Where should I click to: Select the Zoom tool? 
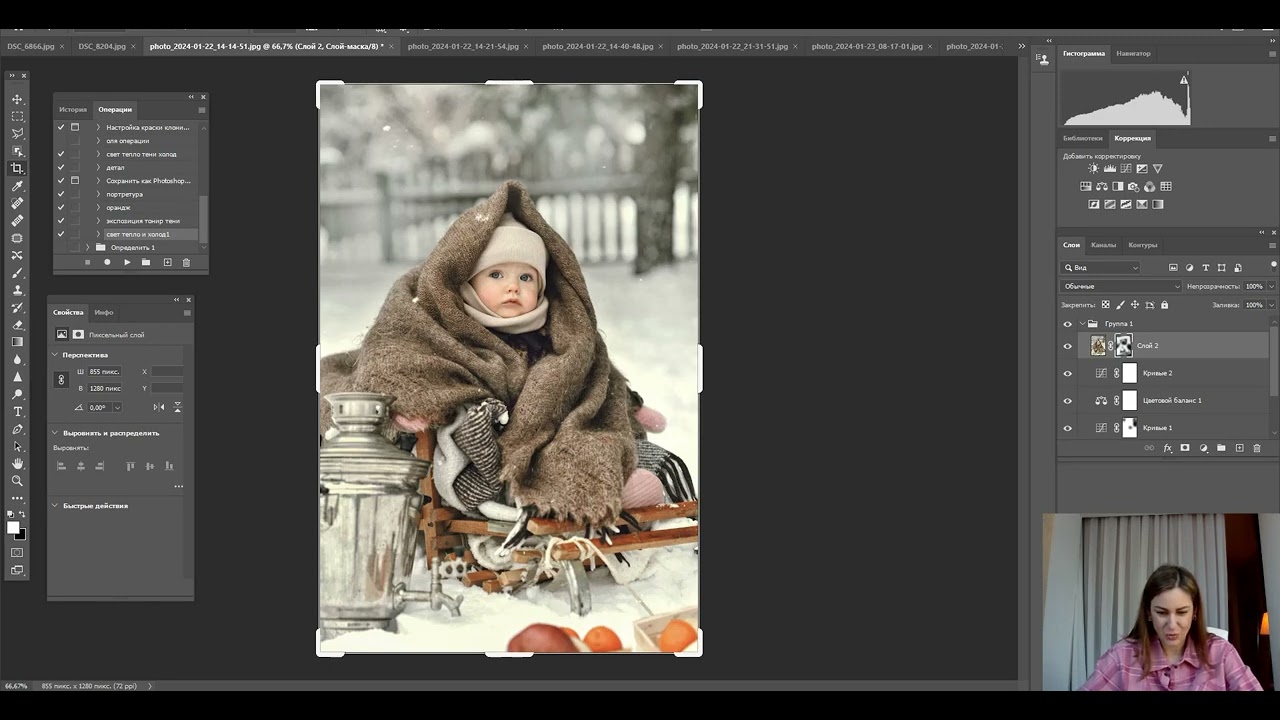(17, 481)
